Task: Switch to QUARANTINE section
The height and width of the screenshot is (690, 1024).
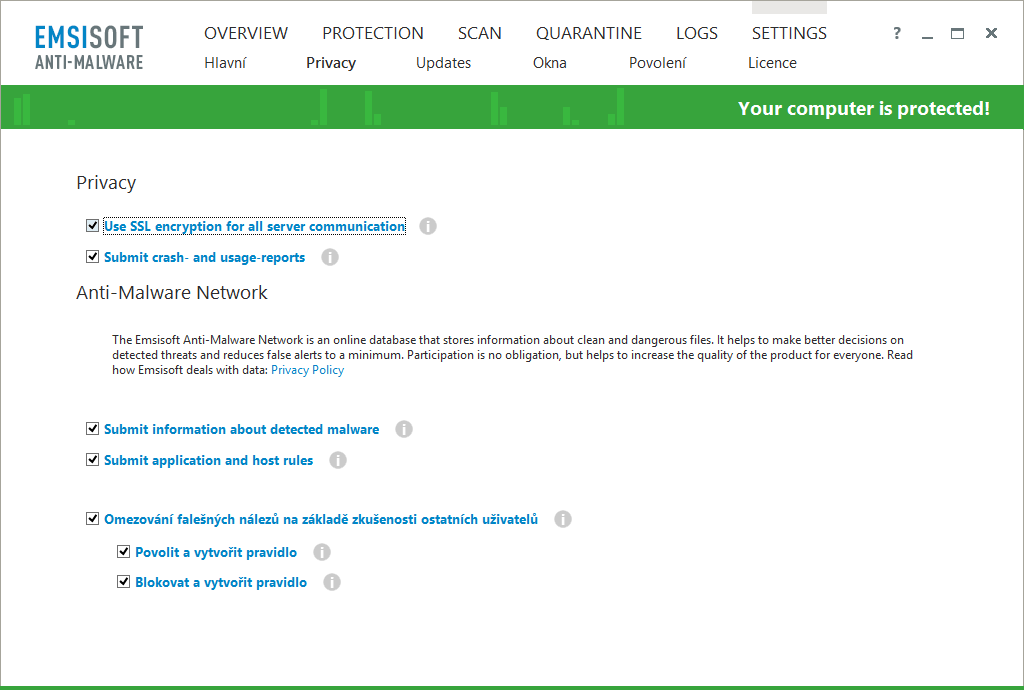Action: tap(589, 33)
